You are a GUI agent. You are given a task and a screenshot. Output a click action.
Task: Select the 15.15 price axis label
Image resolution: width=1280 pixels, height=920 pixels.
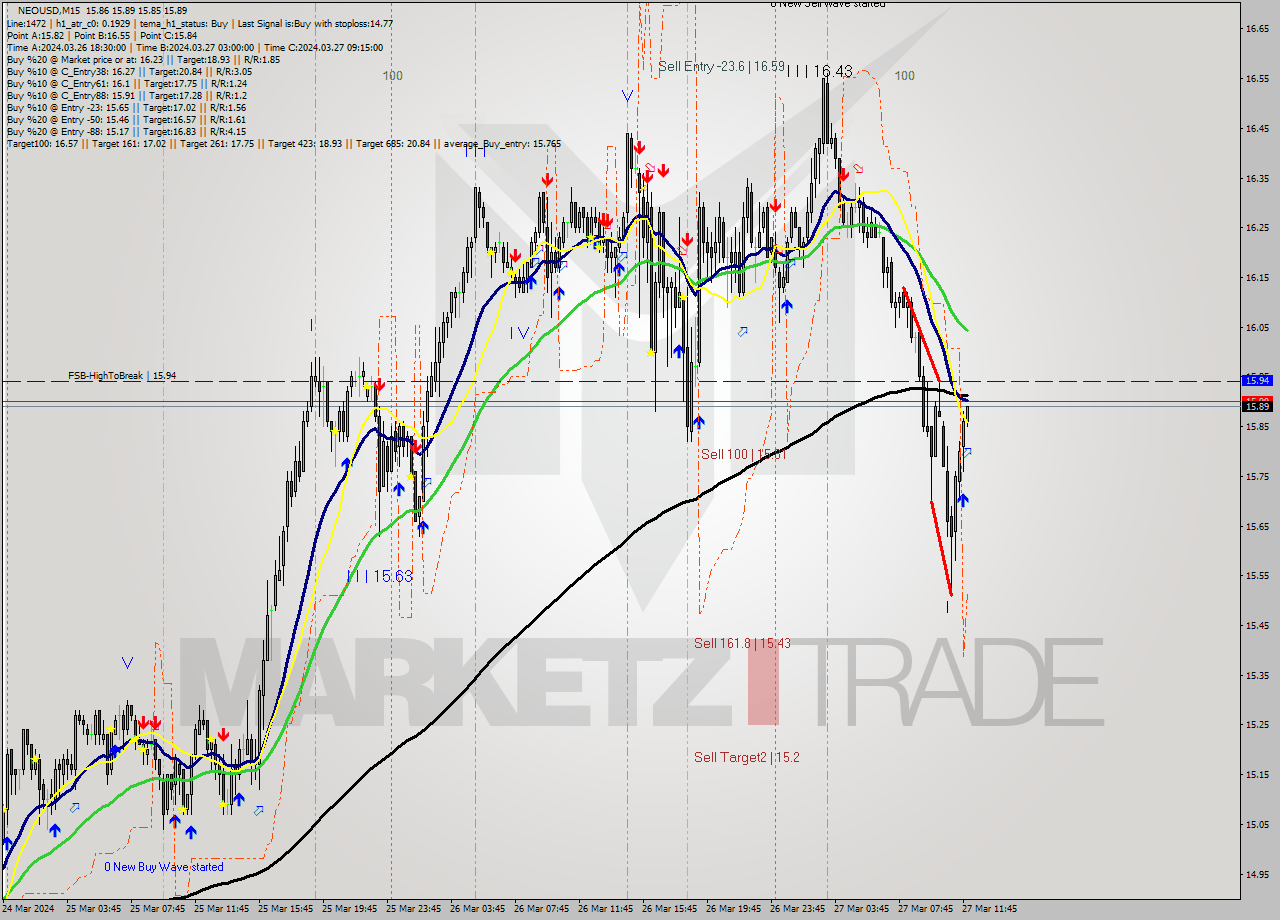pyautogui.click(x=1257, y=774)
